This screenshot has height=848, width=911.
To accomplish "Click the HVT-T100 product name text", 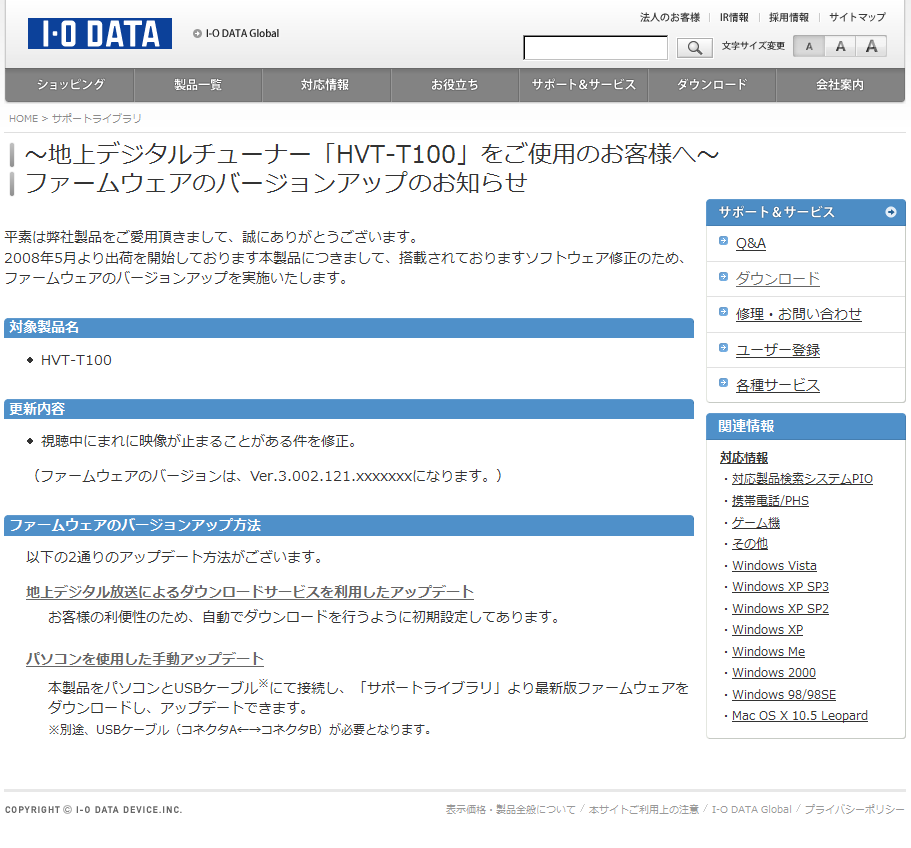I will coord(76,360).
